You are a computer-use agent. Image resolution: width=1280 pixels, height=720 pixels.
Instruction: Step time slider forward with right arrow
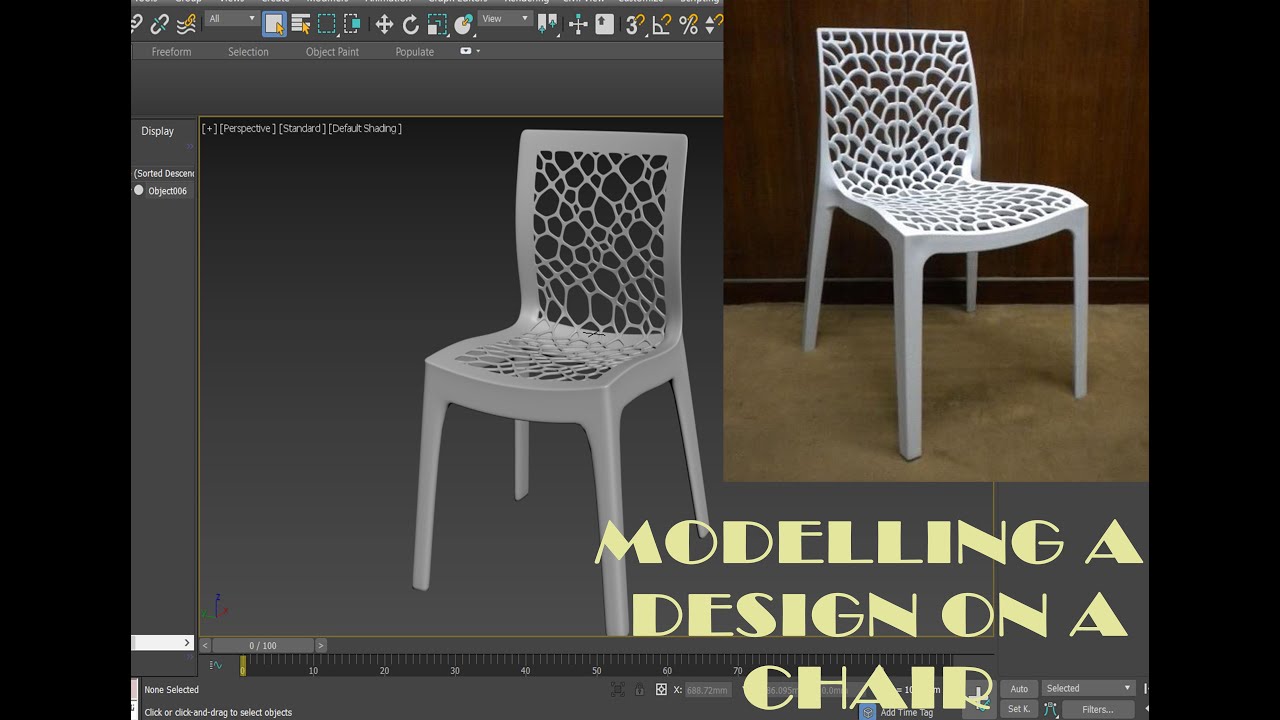click(321, 646)
